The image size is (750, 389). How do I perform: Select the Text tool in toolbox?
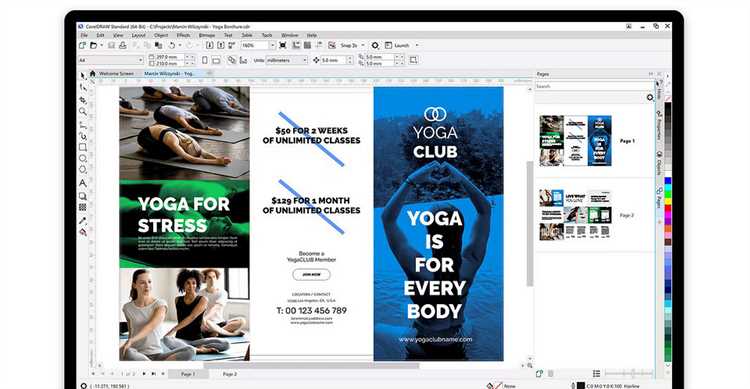[x=83, y=183]
